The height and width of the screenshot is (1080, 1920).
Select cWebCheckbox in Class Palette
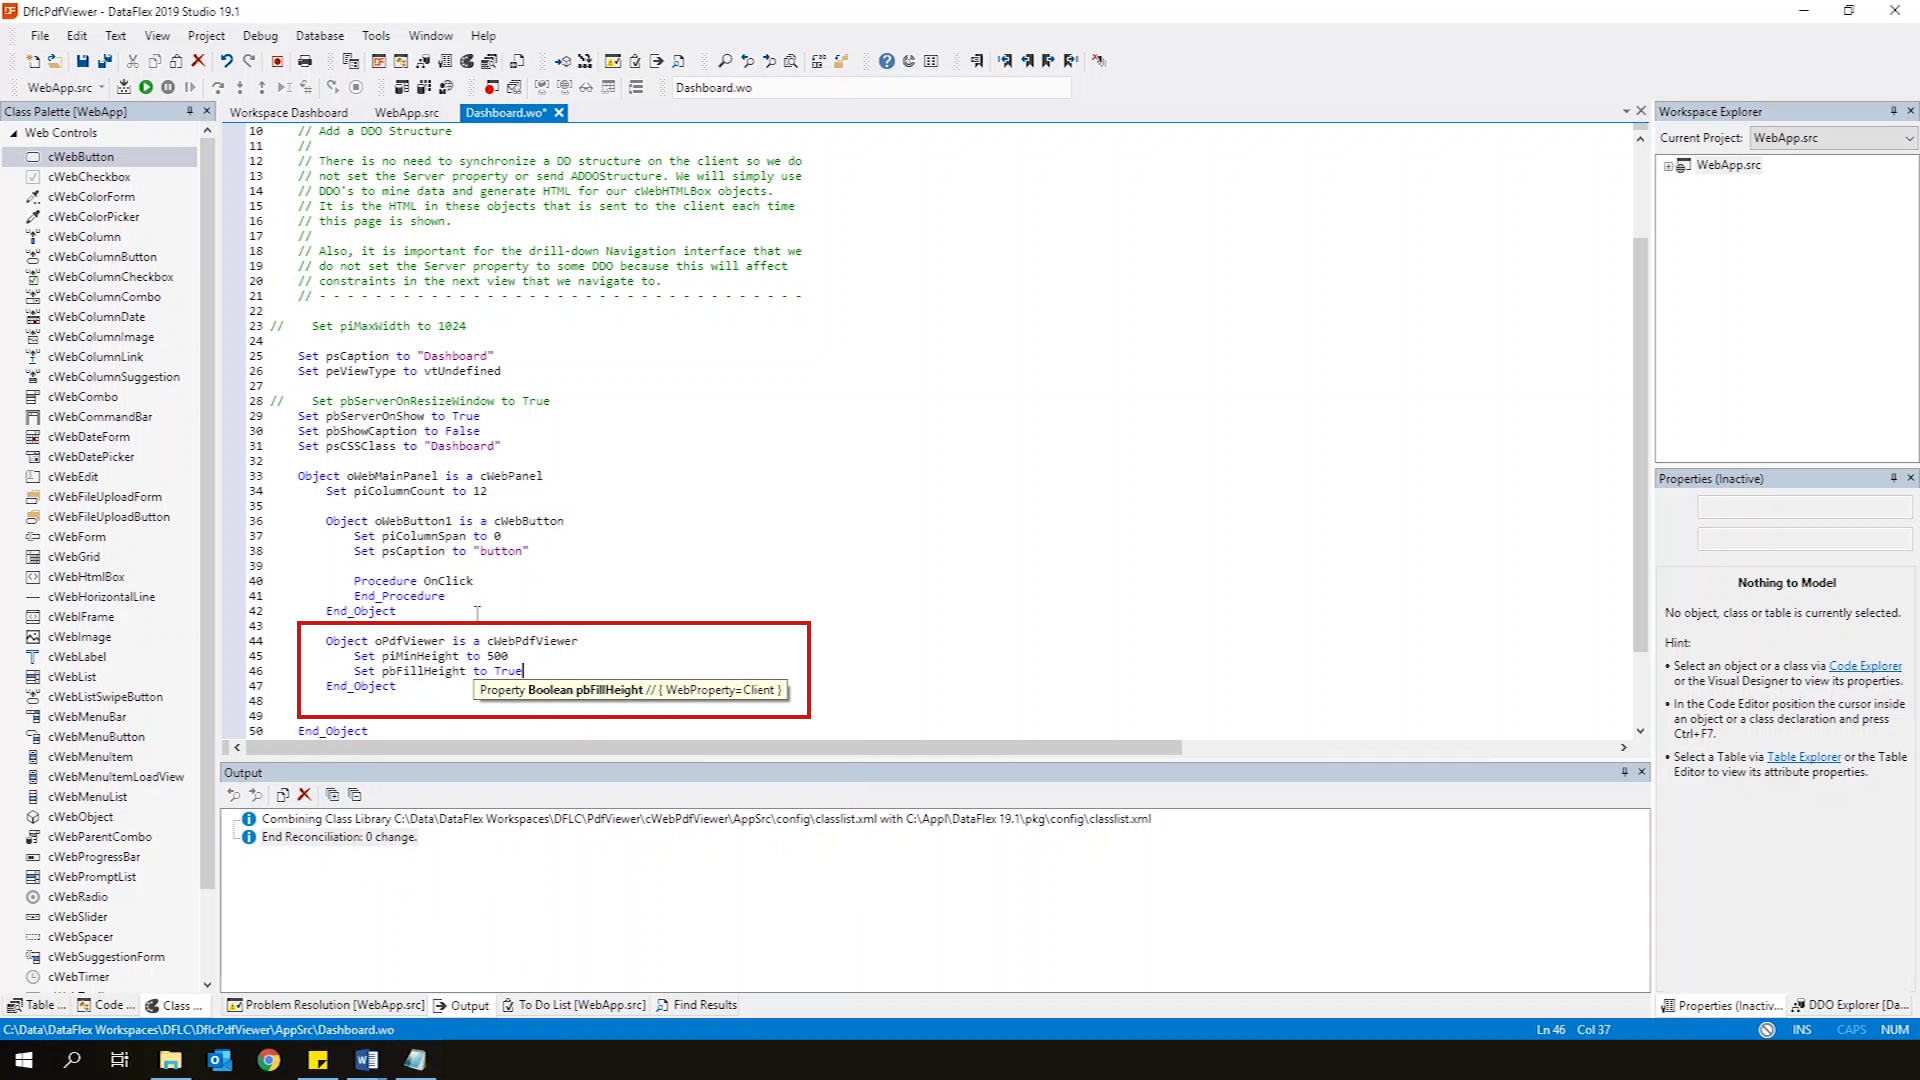(x=89, y=177)
